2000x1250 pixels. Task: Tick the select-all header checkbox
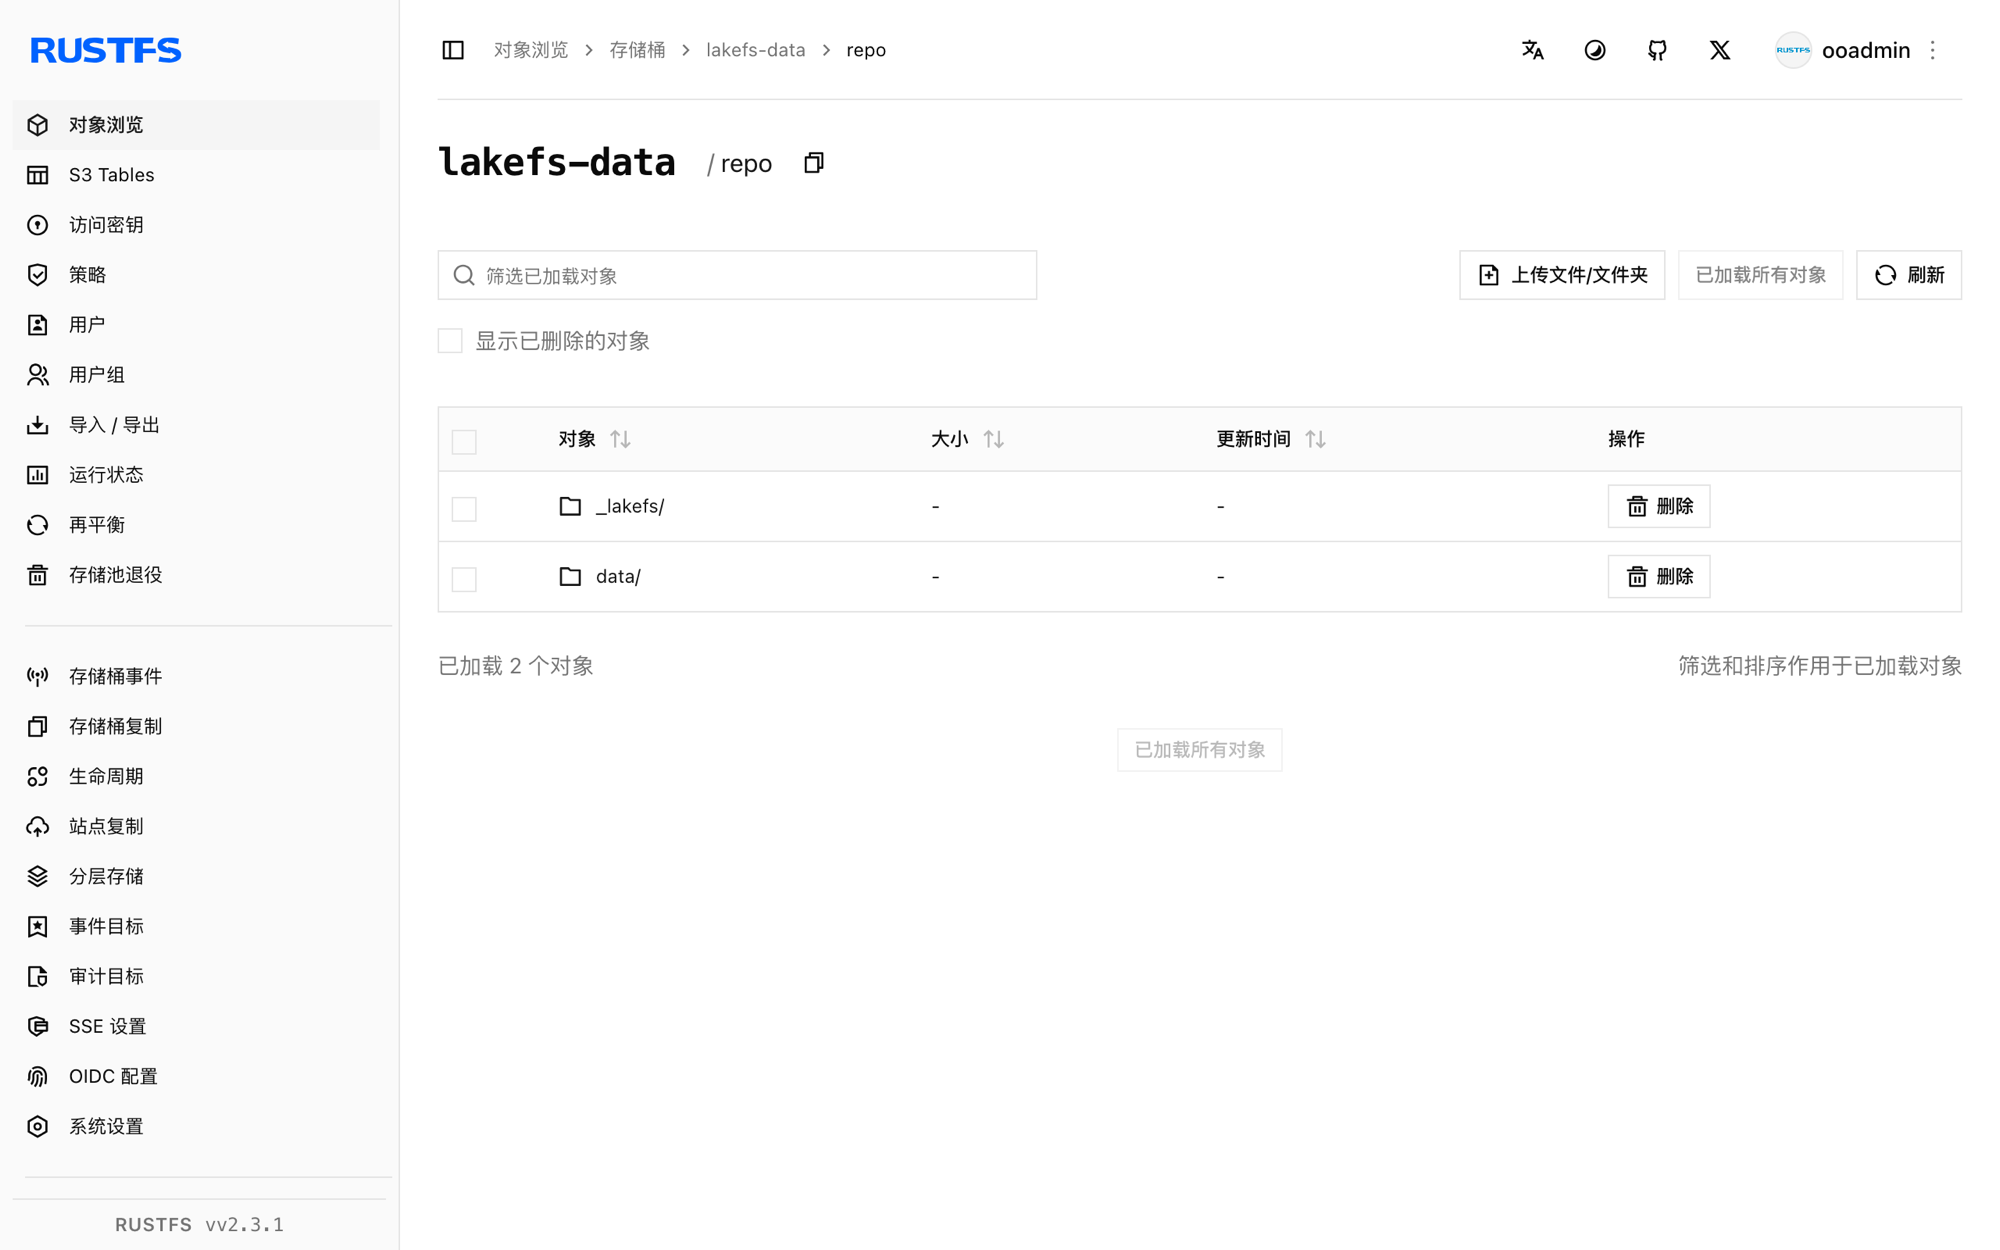[x=464, y=441]
